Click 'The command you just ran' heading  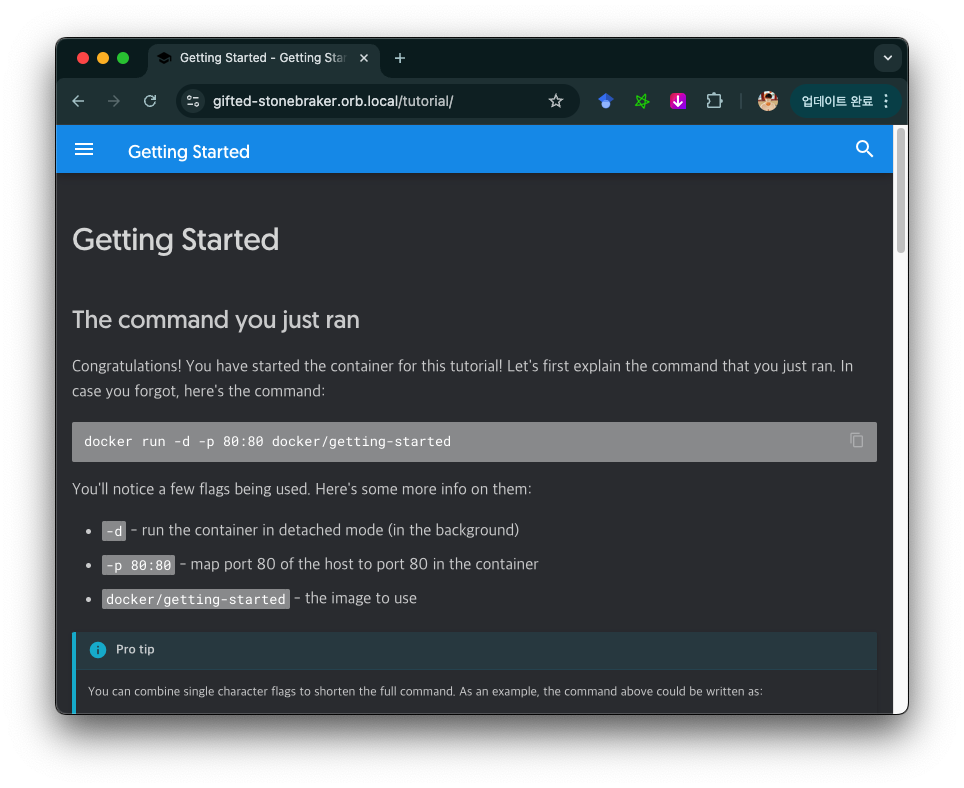(x=216, y=320)
